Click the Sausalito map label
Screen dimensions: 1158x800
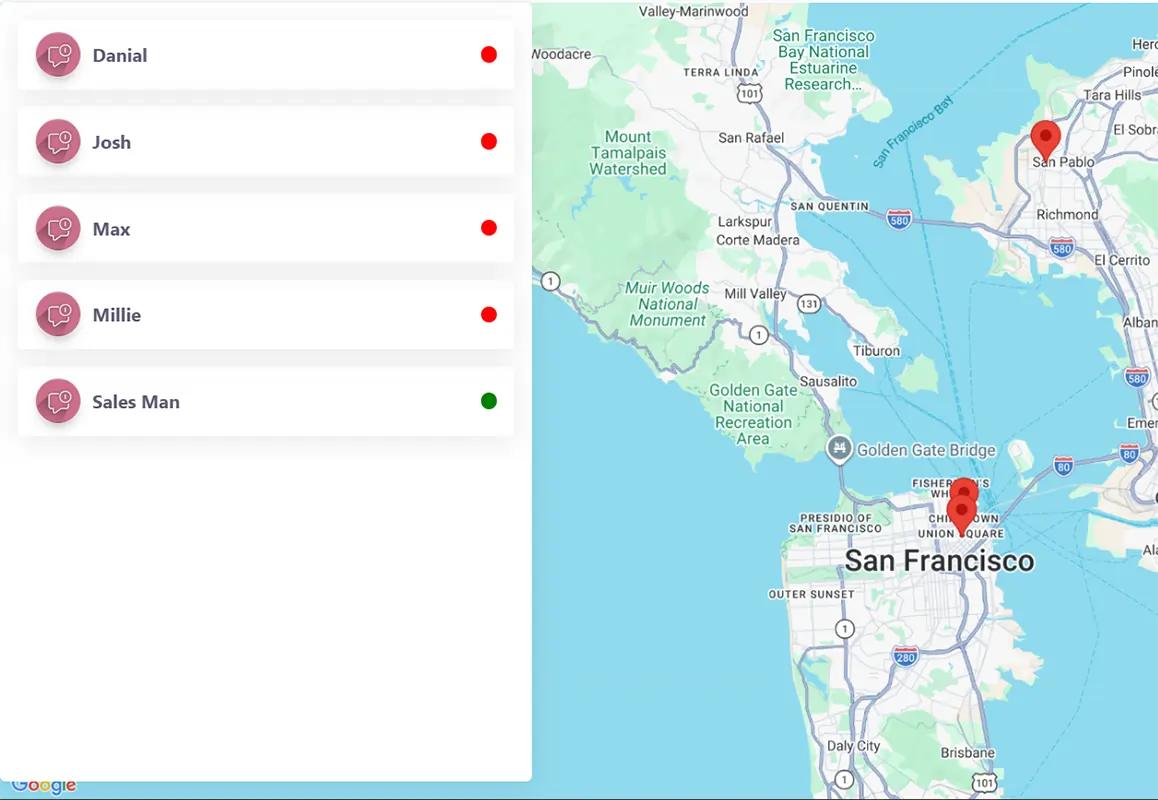coord(829,381)
